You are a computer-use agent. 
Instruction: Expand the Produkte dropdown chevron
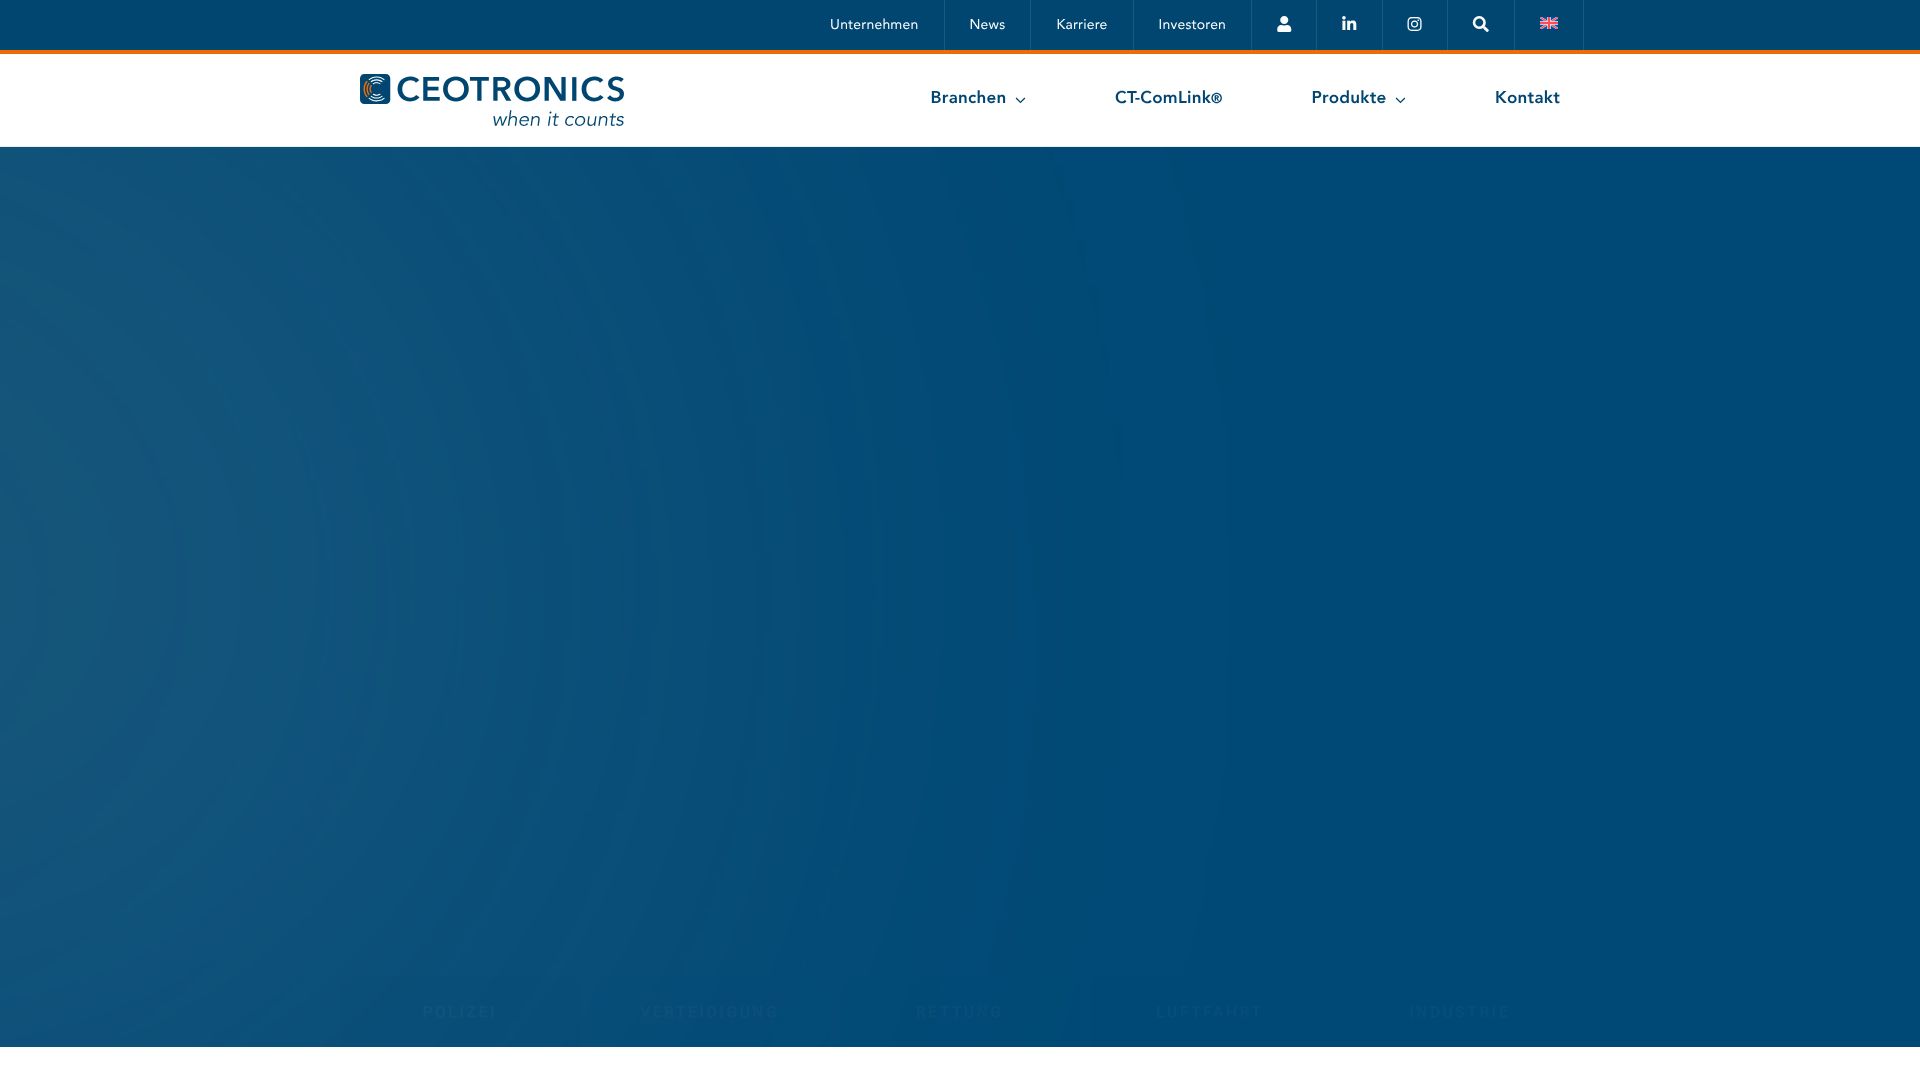coord(1400,100)
